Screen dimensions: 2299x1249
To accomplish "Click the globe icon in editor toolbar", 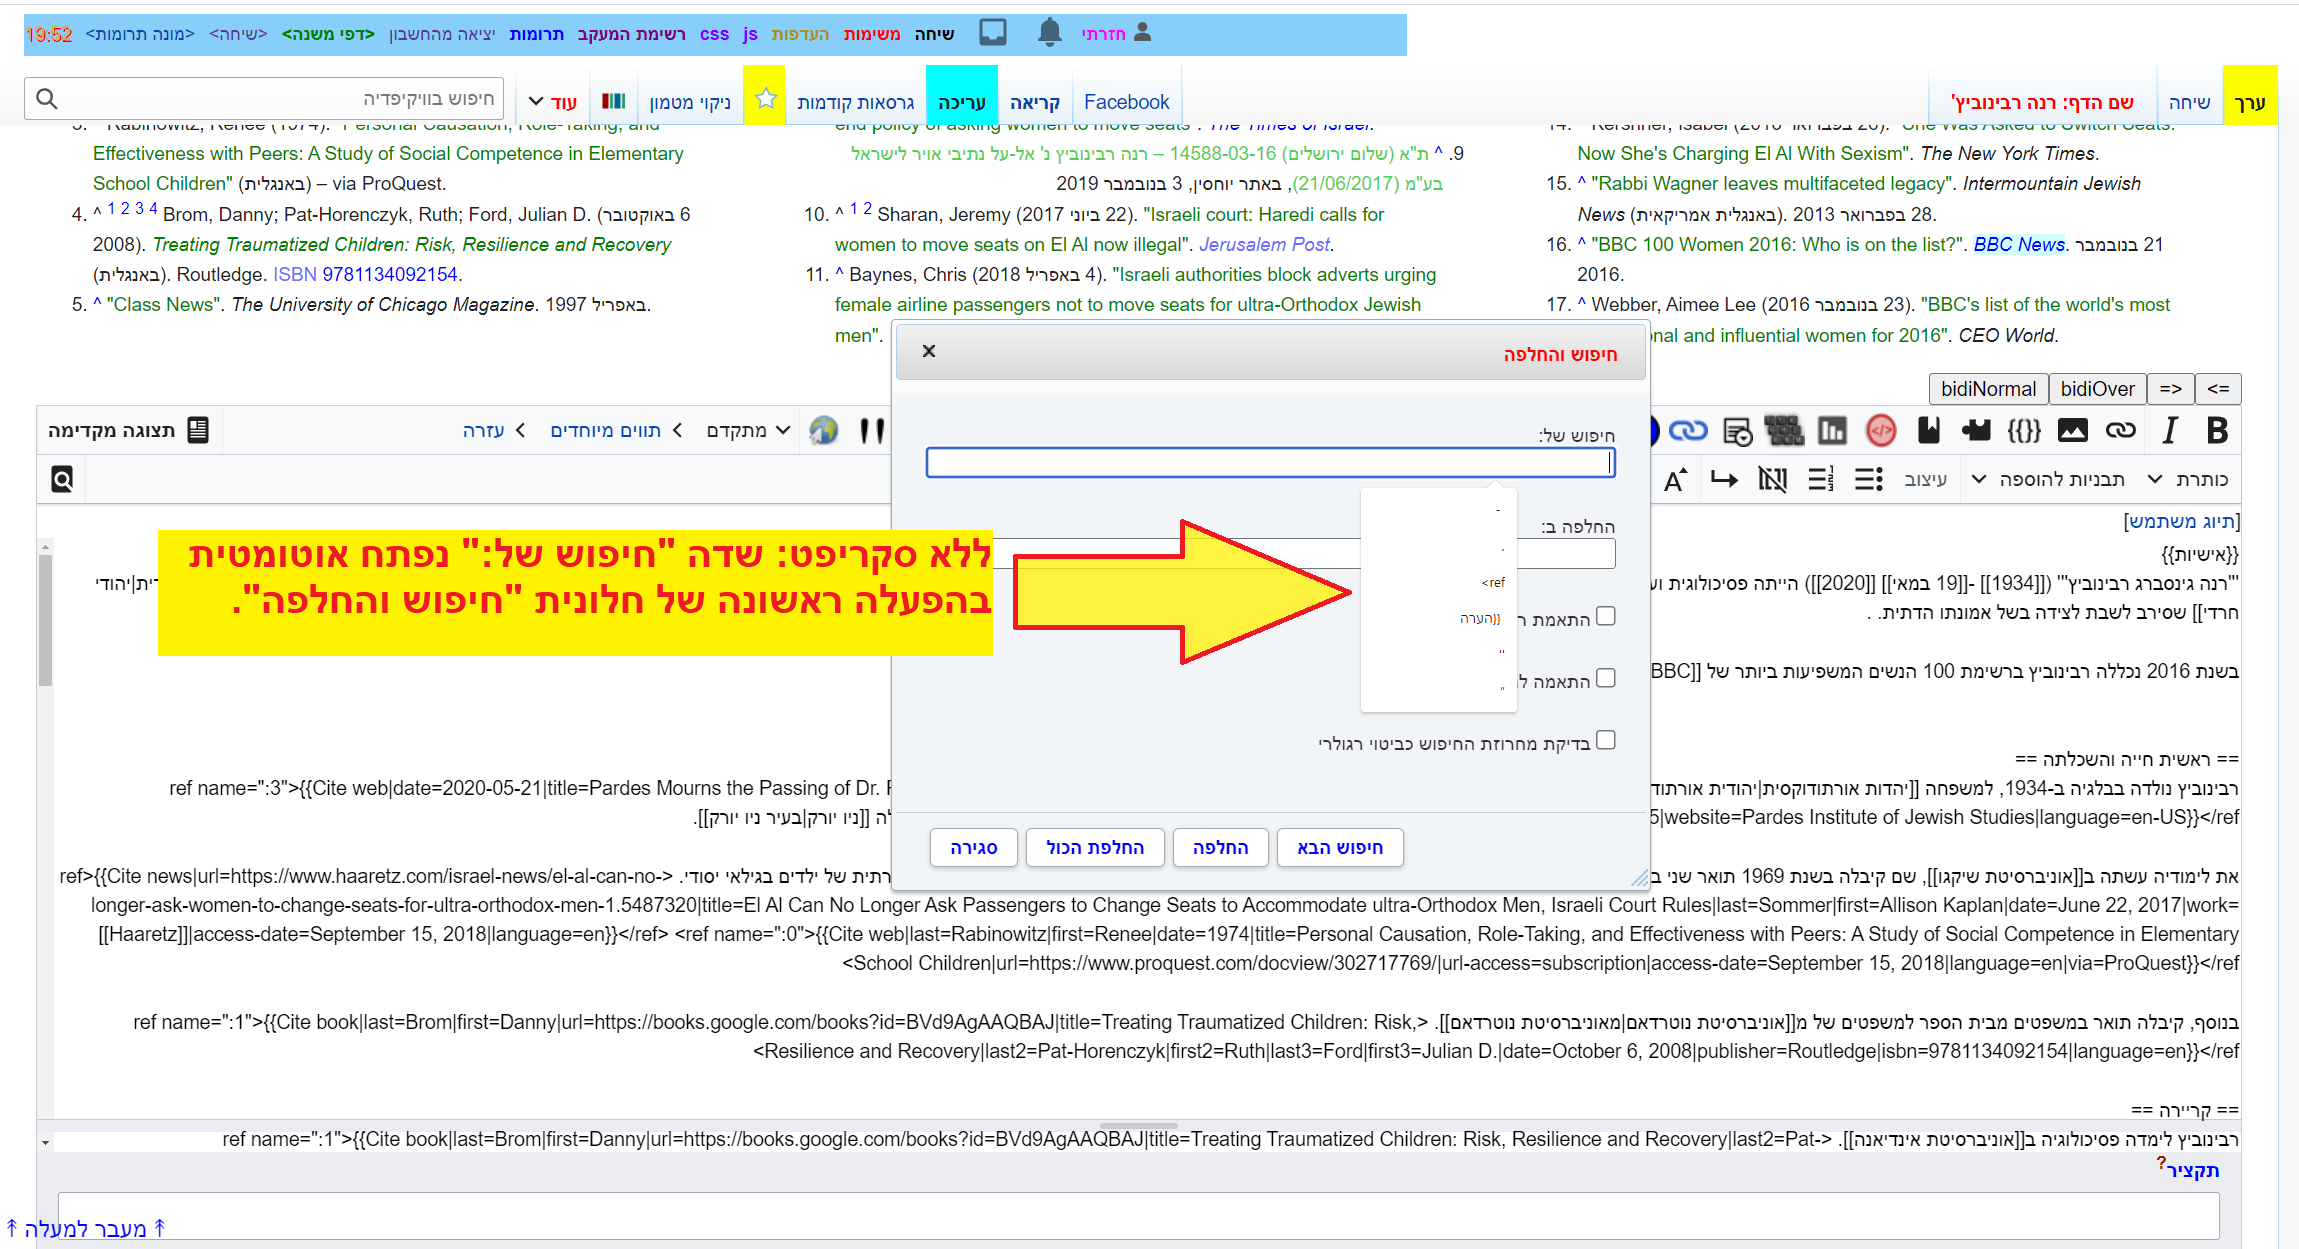I will coord(824,431).
